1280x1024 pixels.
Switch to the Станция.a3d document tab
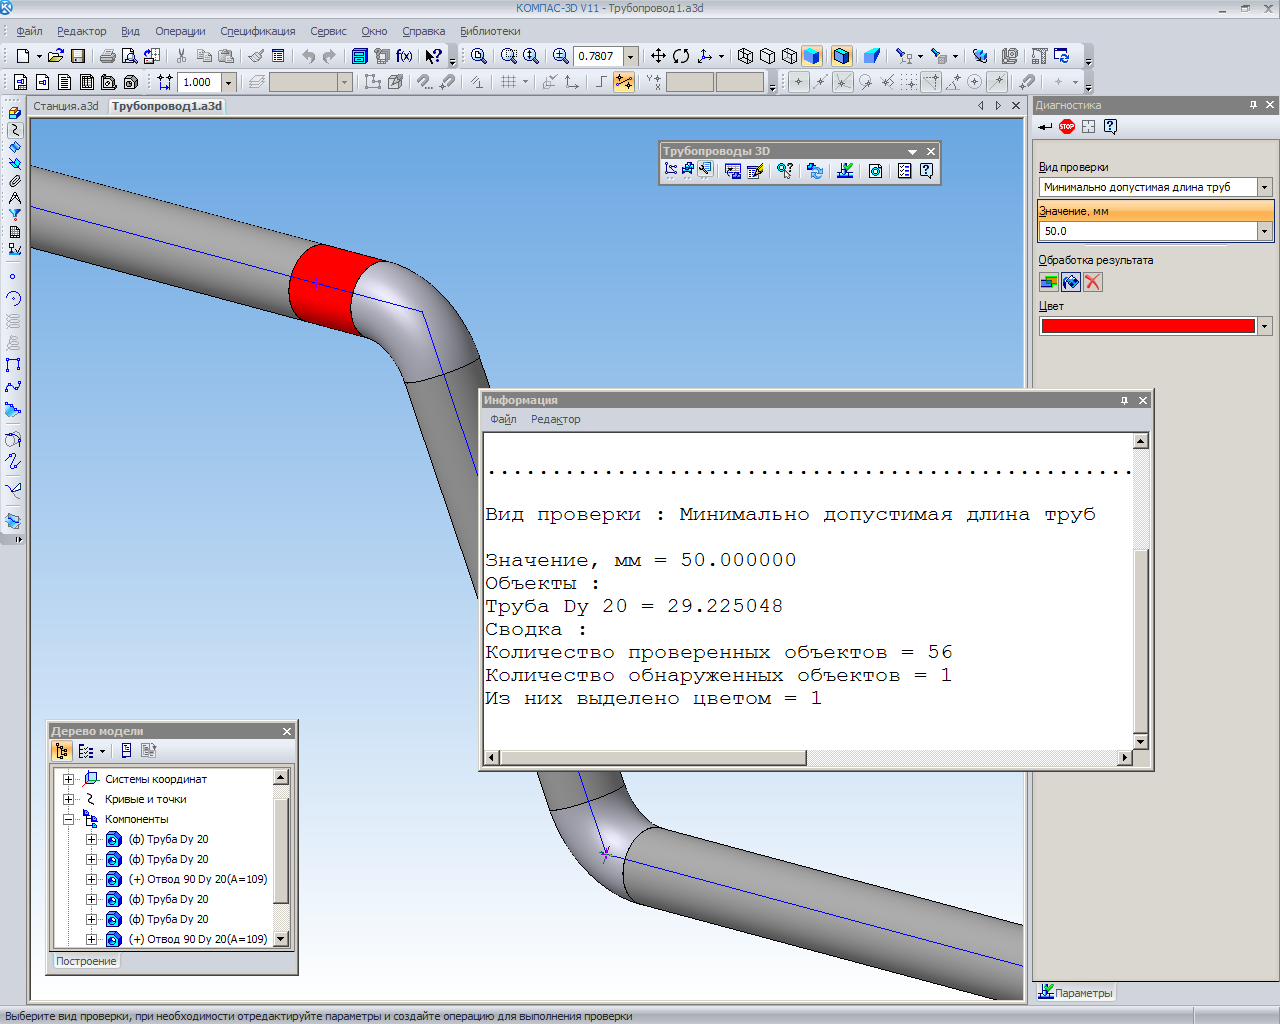coord(66,106)
